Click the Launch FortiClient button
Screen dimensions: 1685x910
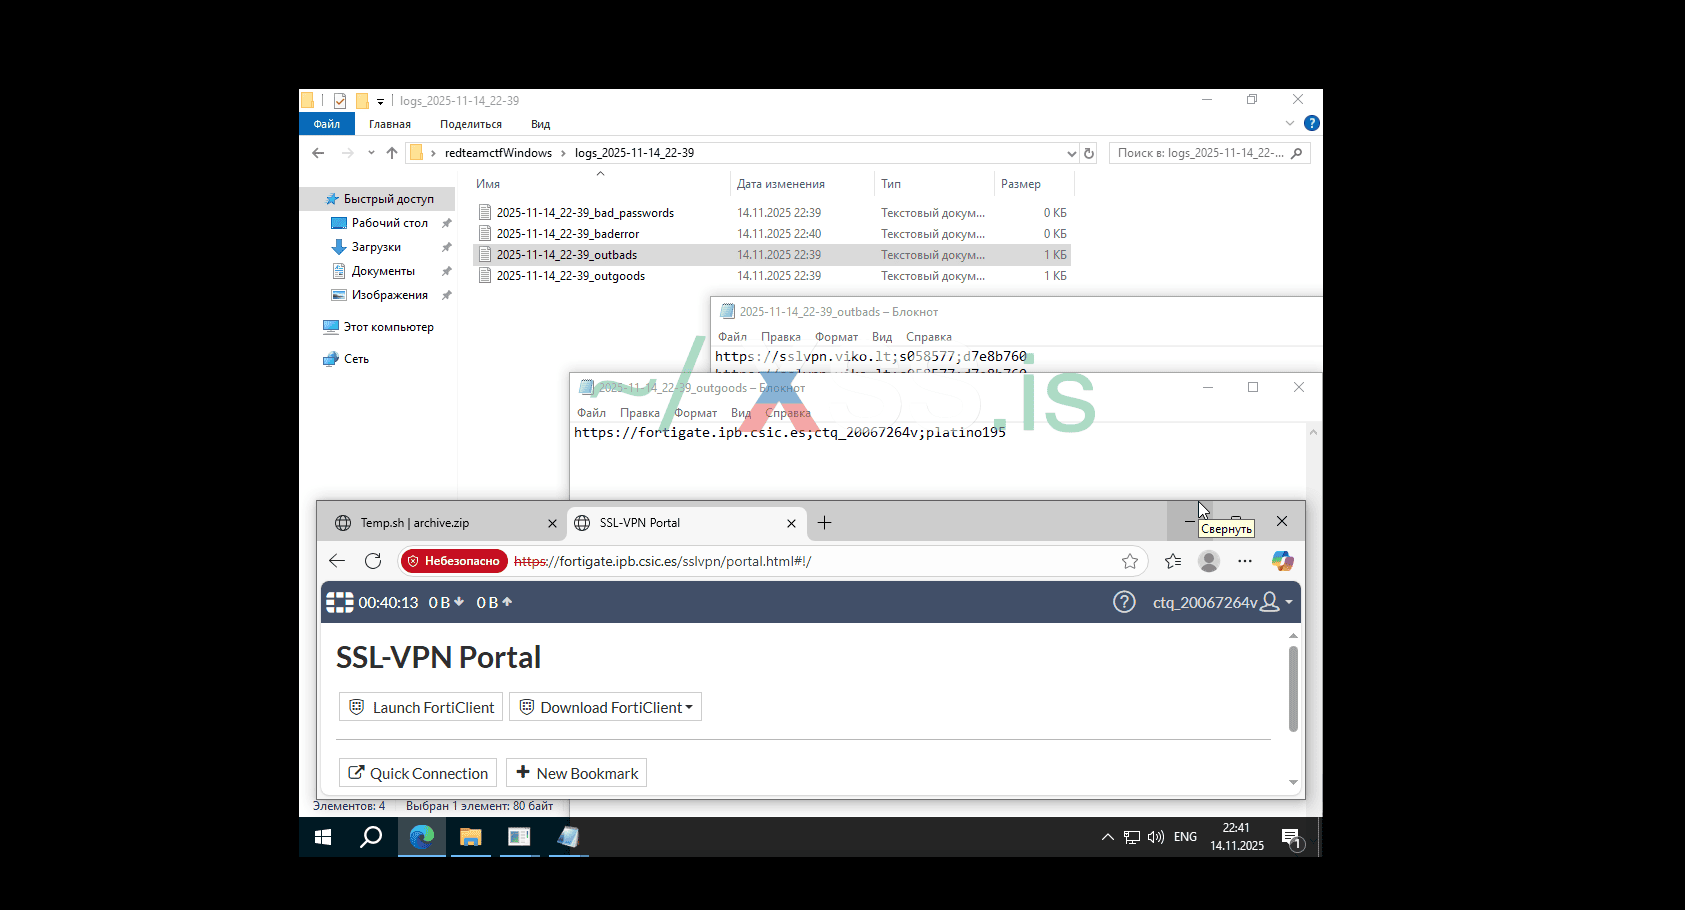click(x=421, y=707)
